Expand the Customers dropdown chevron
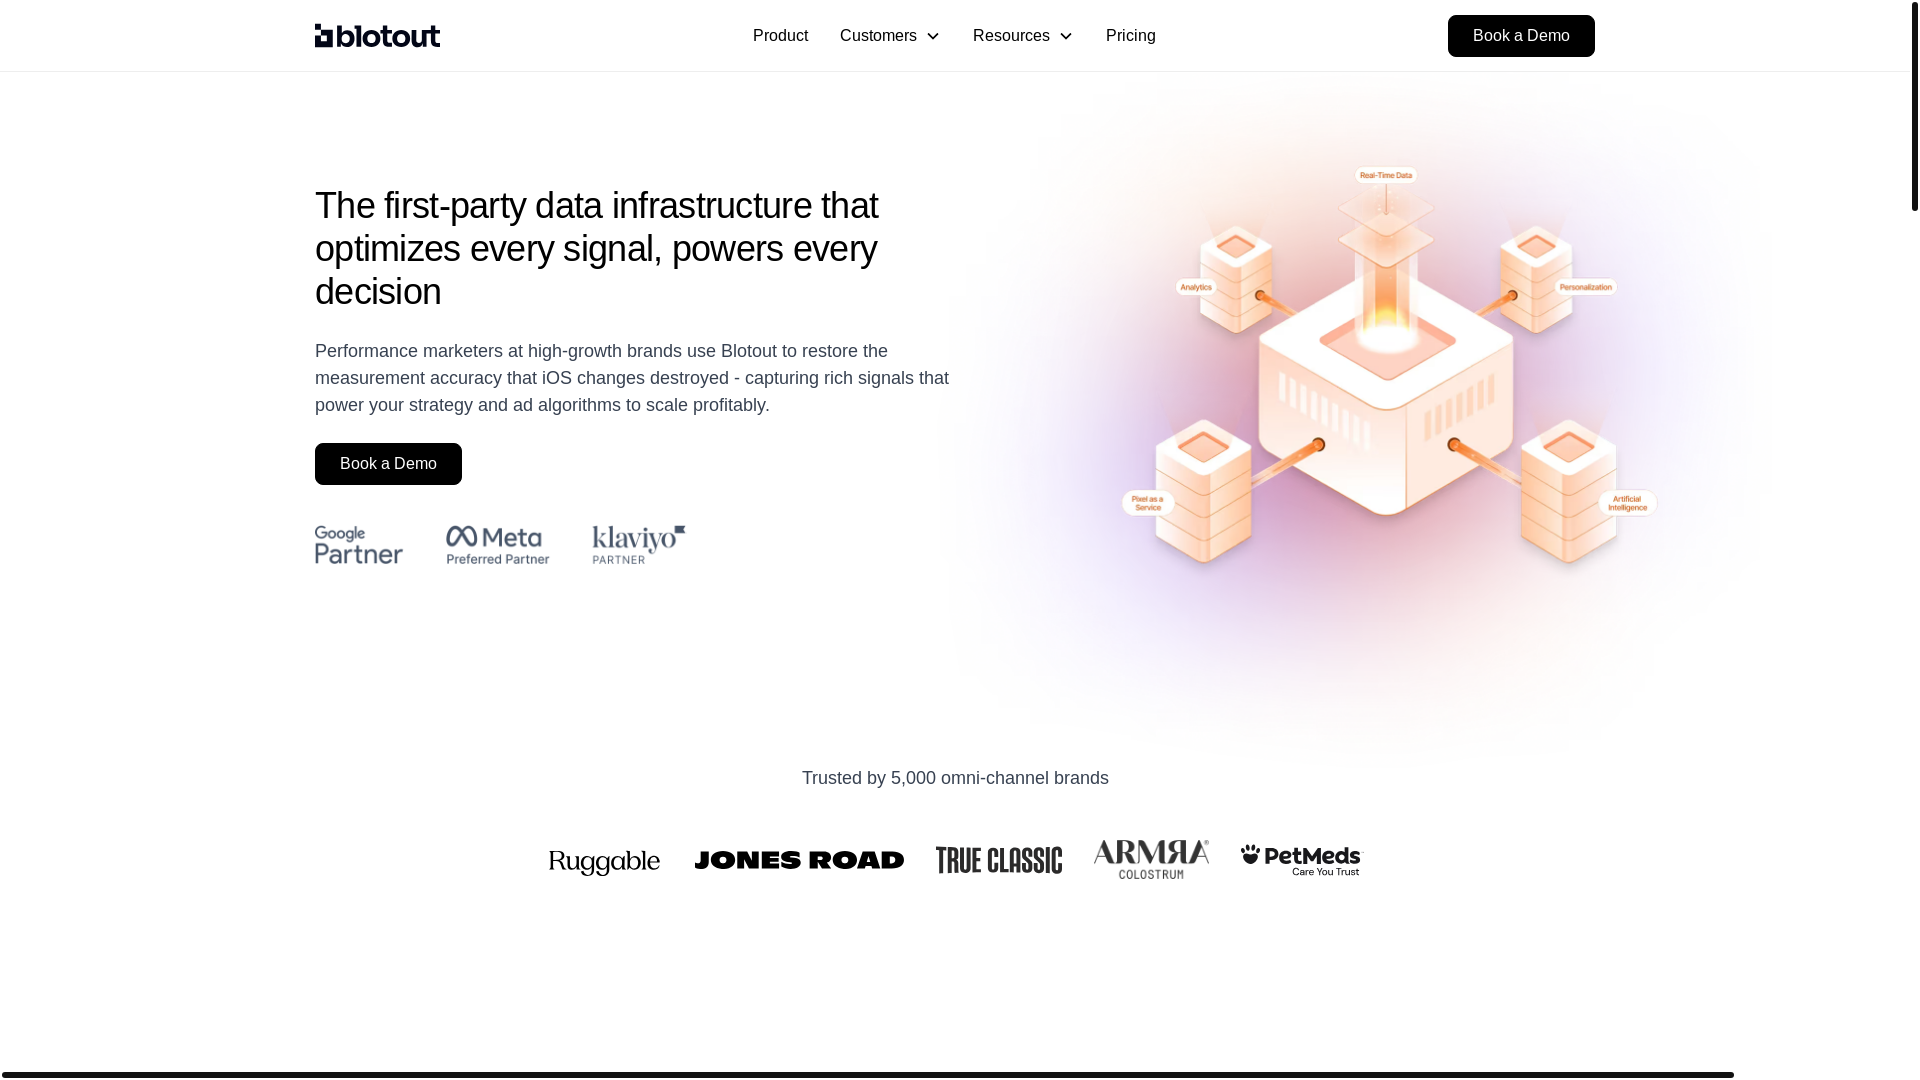 coord(933,37)
